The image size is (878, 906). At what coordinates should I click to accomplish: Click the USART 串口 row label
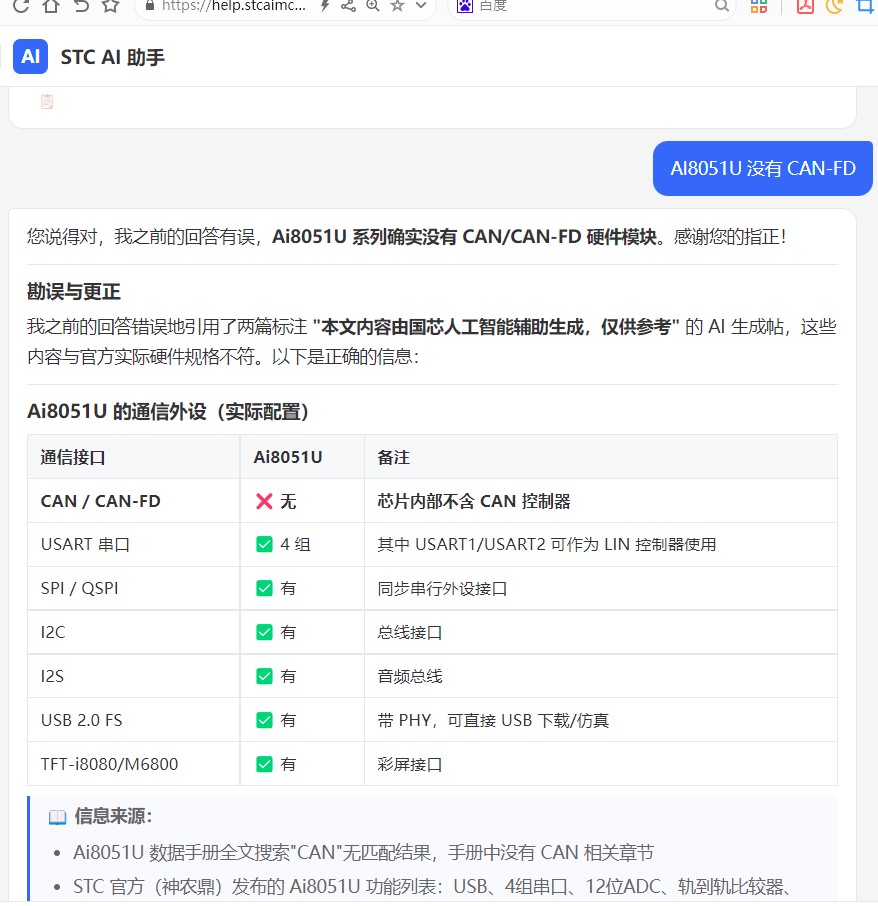pos(85,544)
